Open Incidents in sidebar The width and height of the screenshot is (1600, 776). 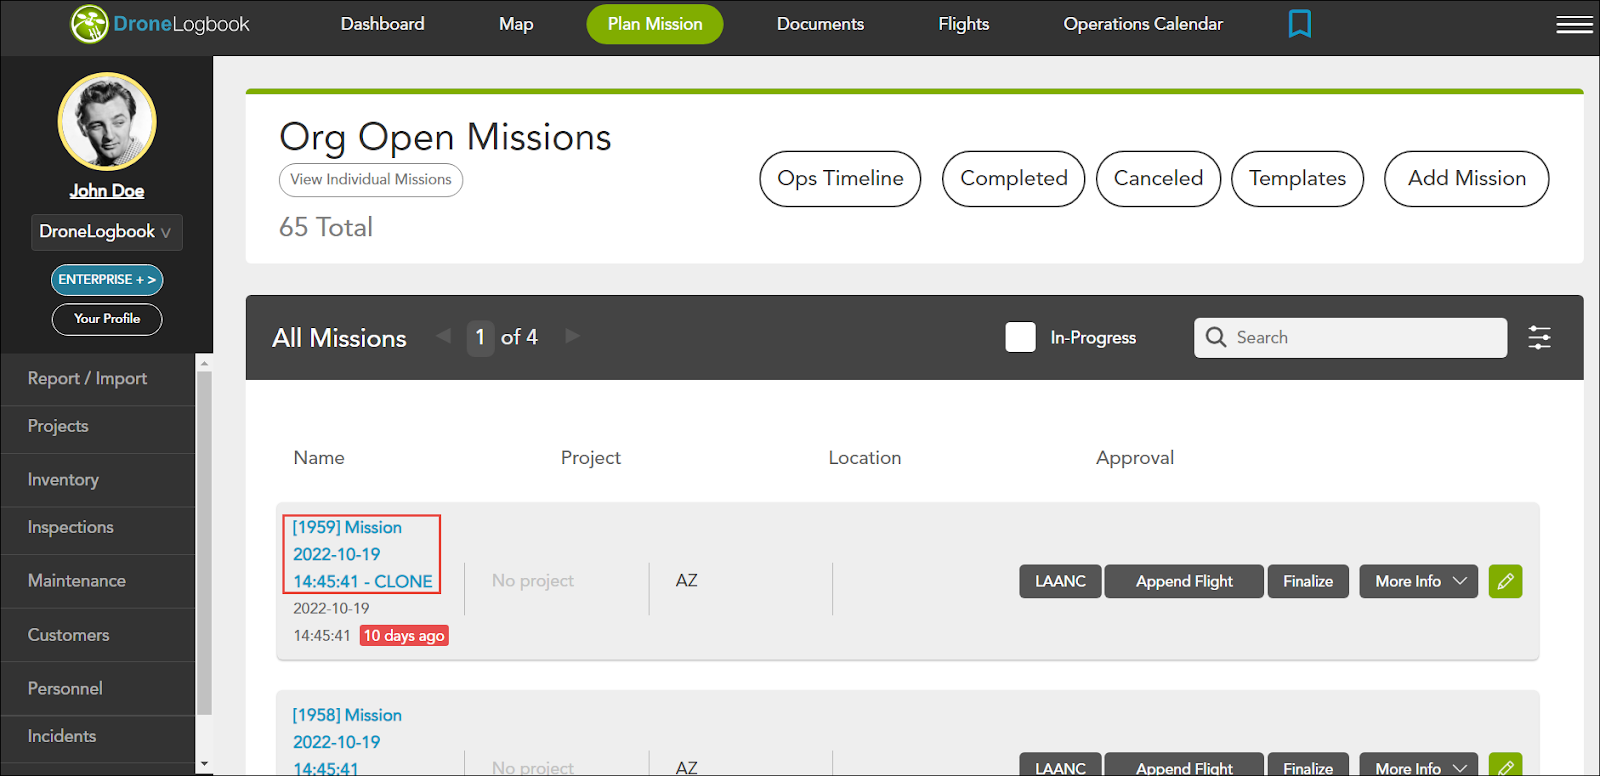(98, 736)
